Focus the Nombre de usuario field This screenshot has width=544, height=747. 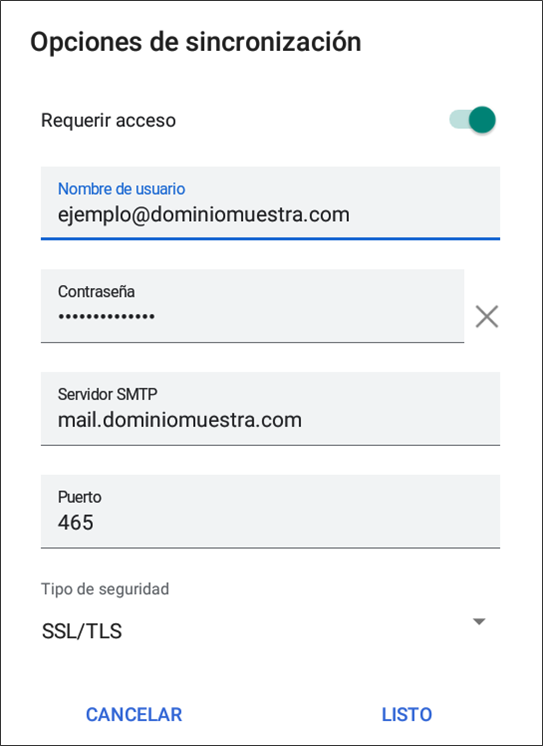[x=270, y=203]
